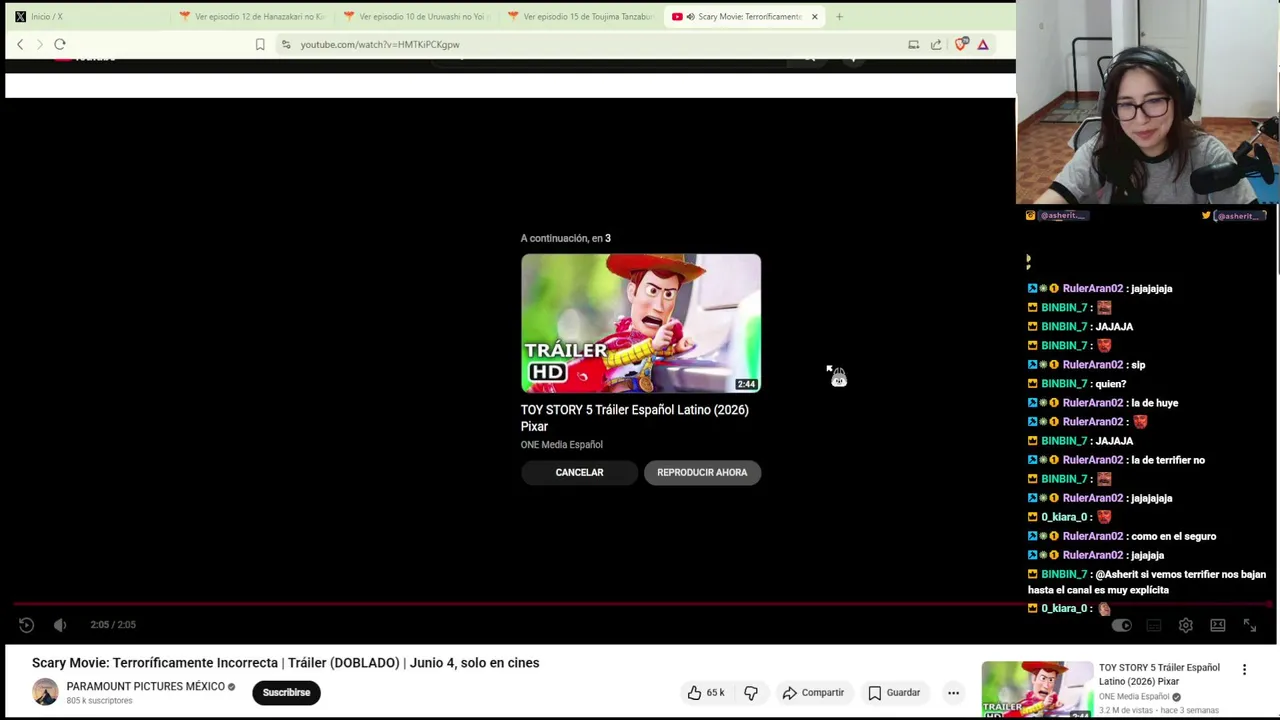This screenshot has width=1280, height=720.
Task: Click the share page icon in address bar
Action: point(936,44)
